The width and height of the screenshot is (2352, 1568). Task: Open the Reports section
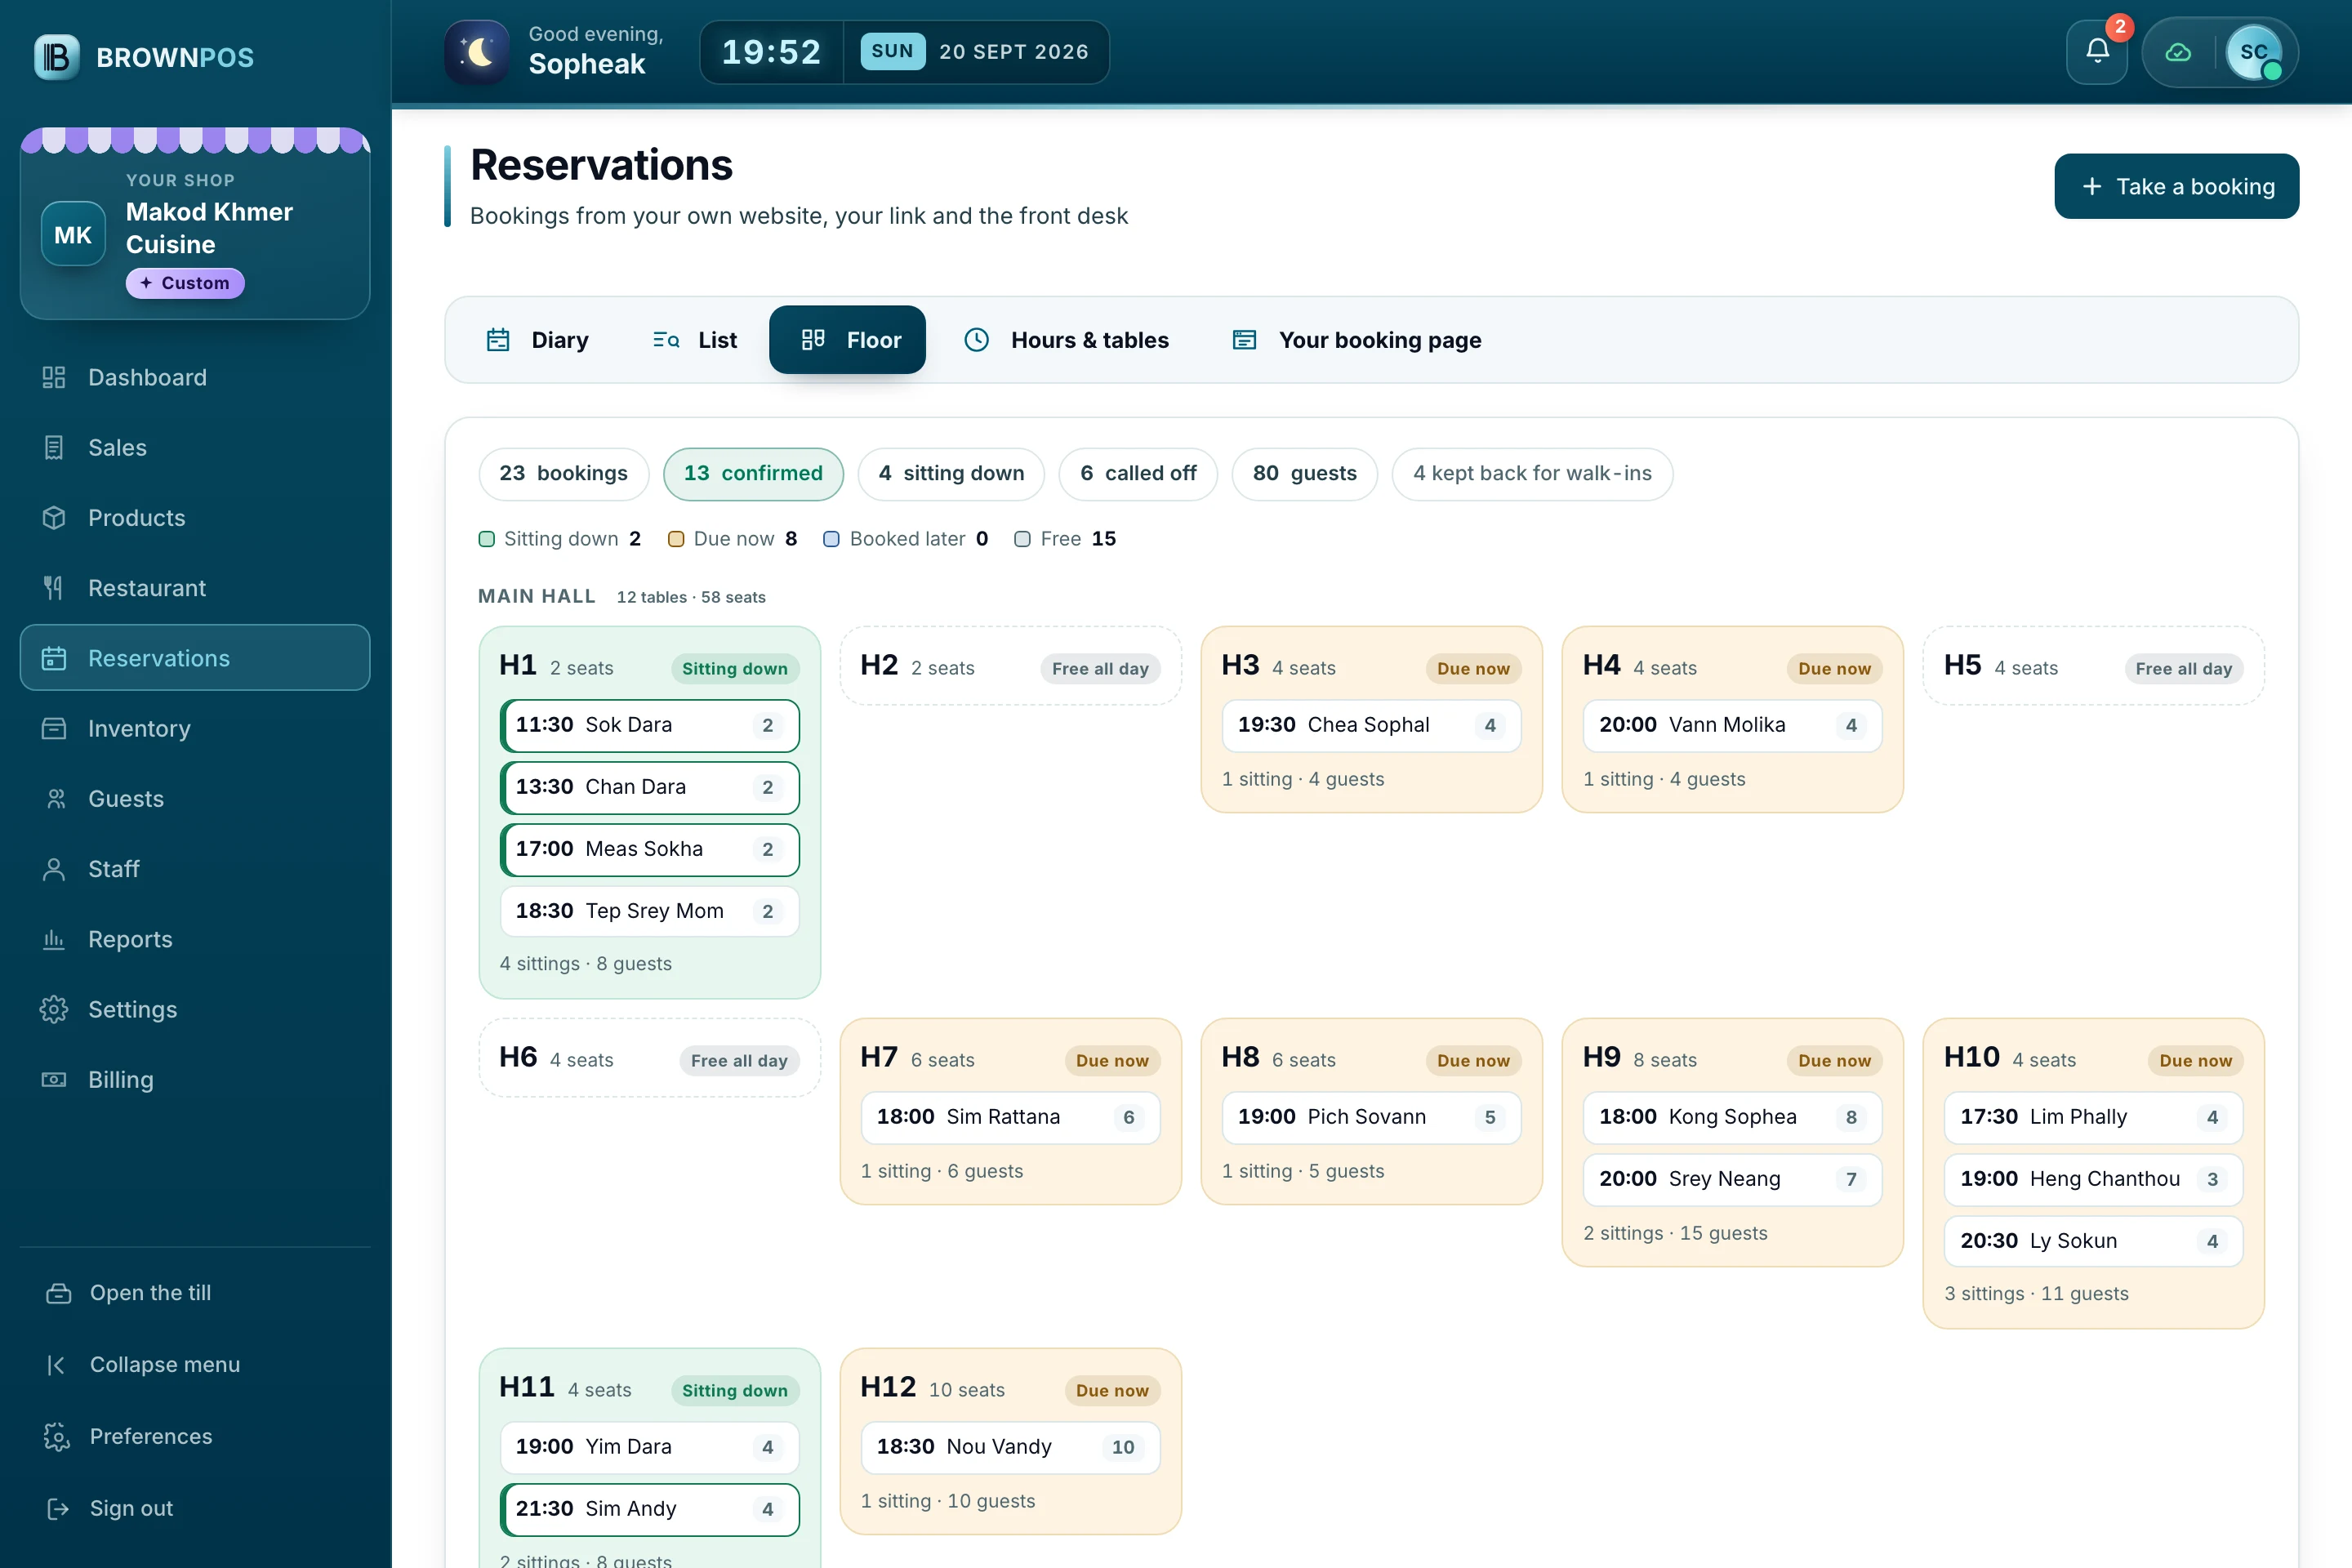(195, 939)
